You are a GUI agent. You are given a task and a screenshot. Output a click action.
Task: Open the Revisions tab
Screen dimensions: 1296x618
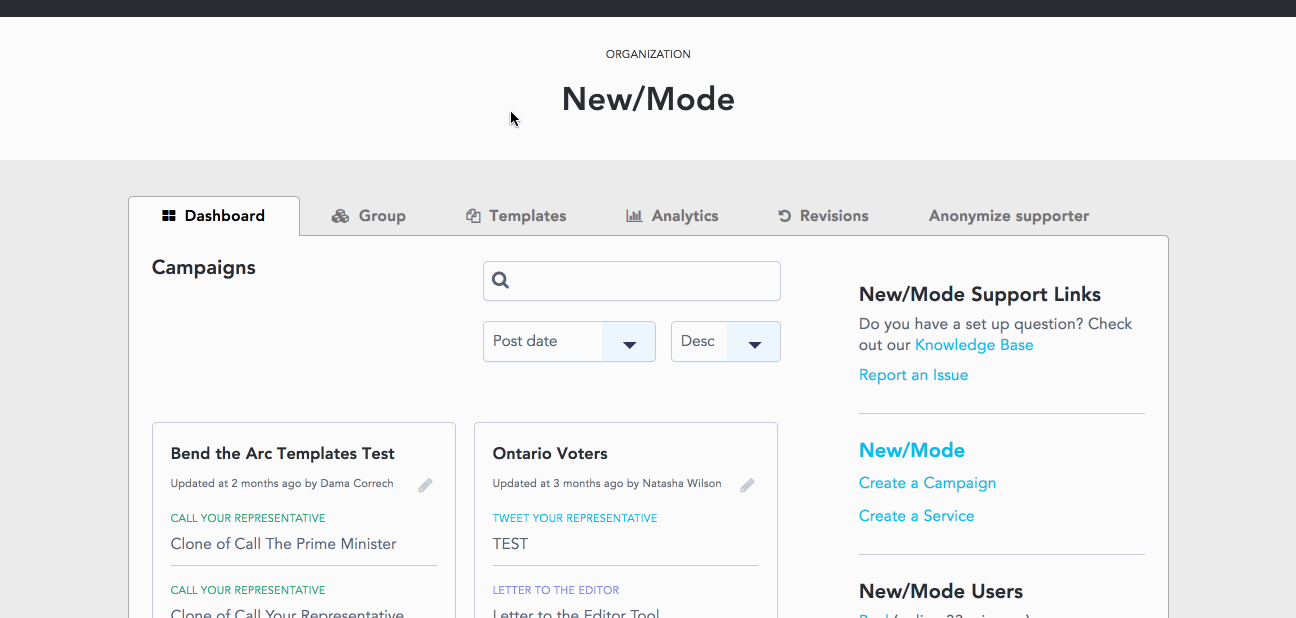823,216
